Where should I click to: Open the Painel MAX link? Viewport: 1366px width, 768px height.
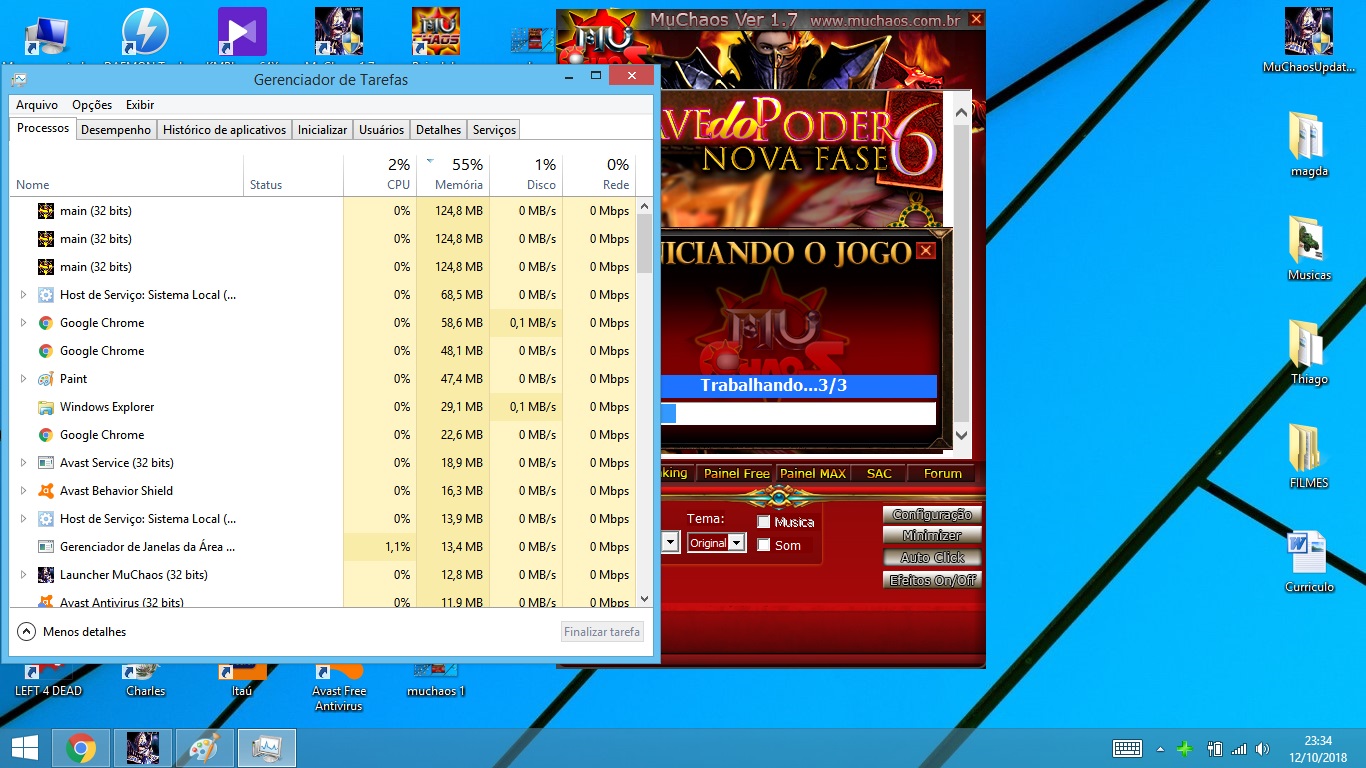click(x=813, y=473)
